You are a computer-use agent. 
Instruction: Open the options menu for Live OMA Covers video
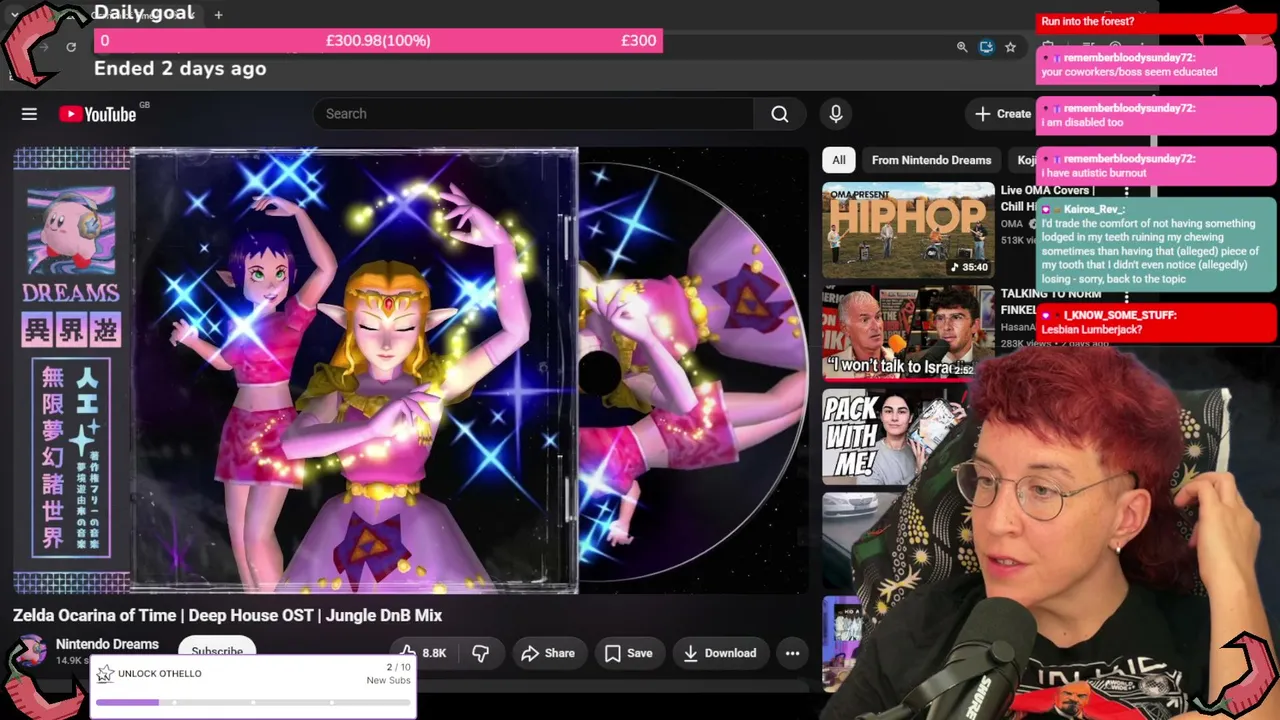tap(1126, 191)
